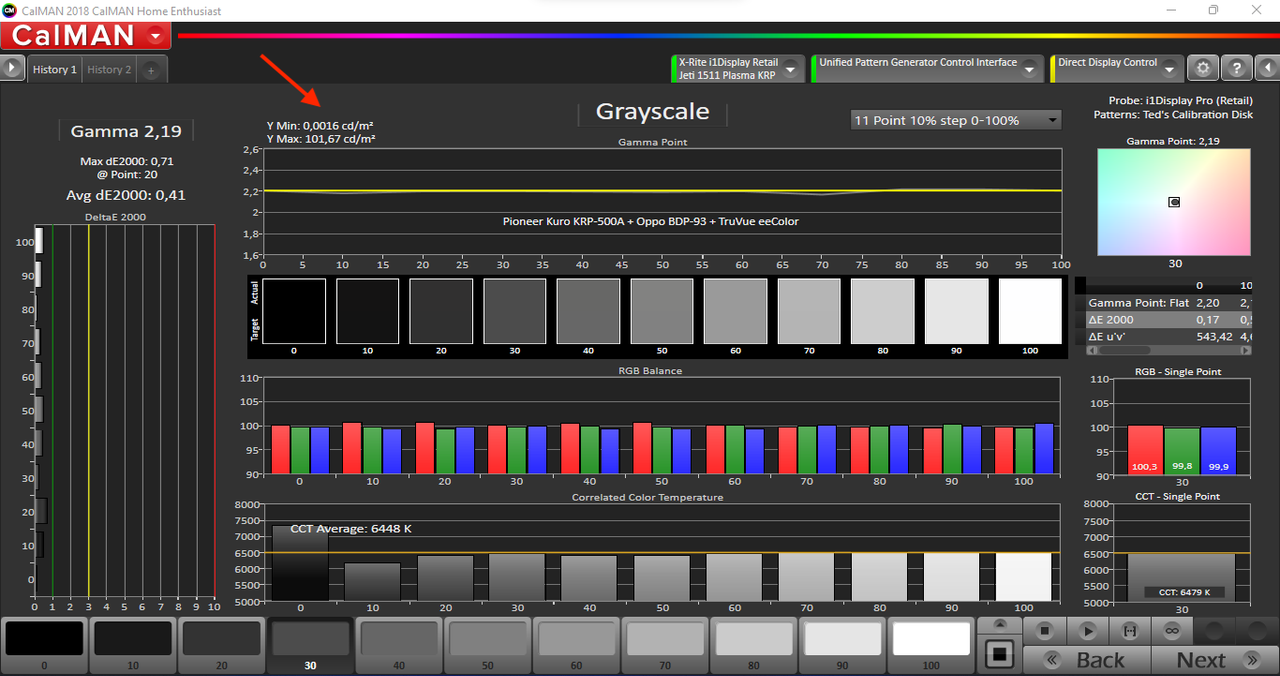Click the Grayscale page title
Screen dimensions: 1280x676
tap(652, 112)
